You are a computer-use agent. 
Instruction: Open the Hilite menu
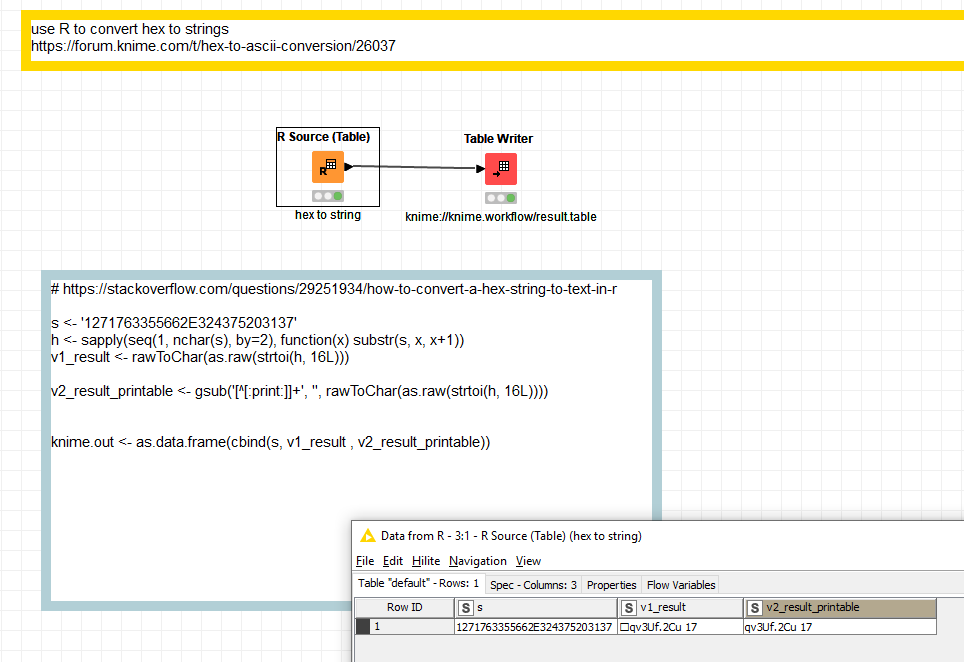click(x=426, y=561)
